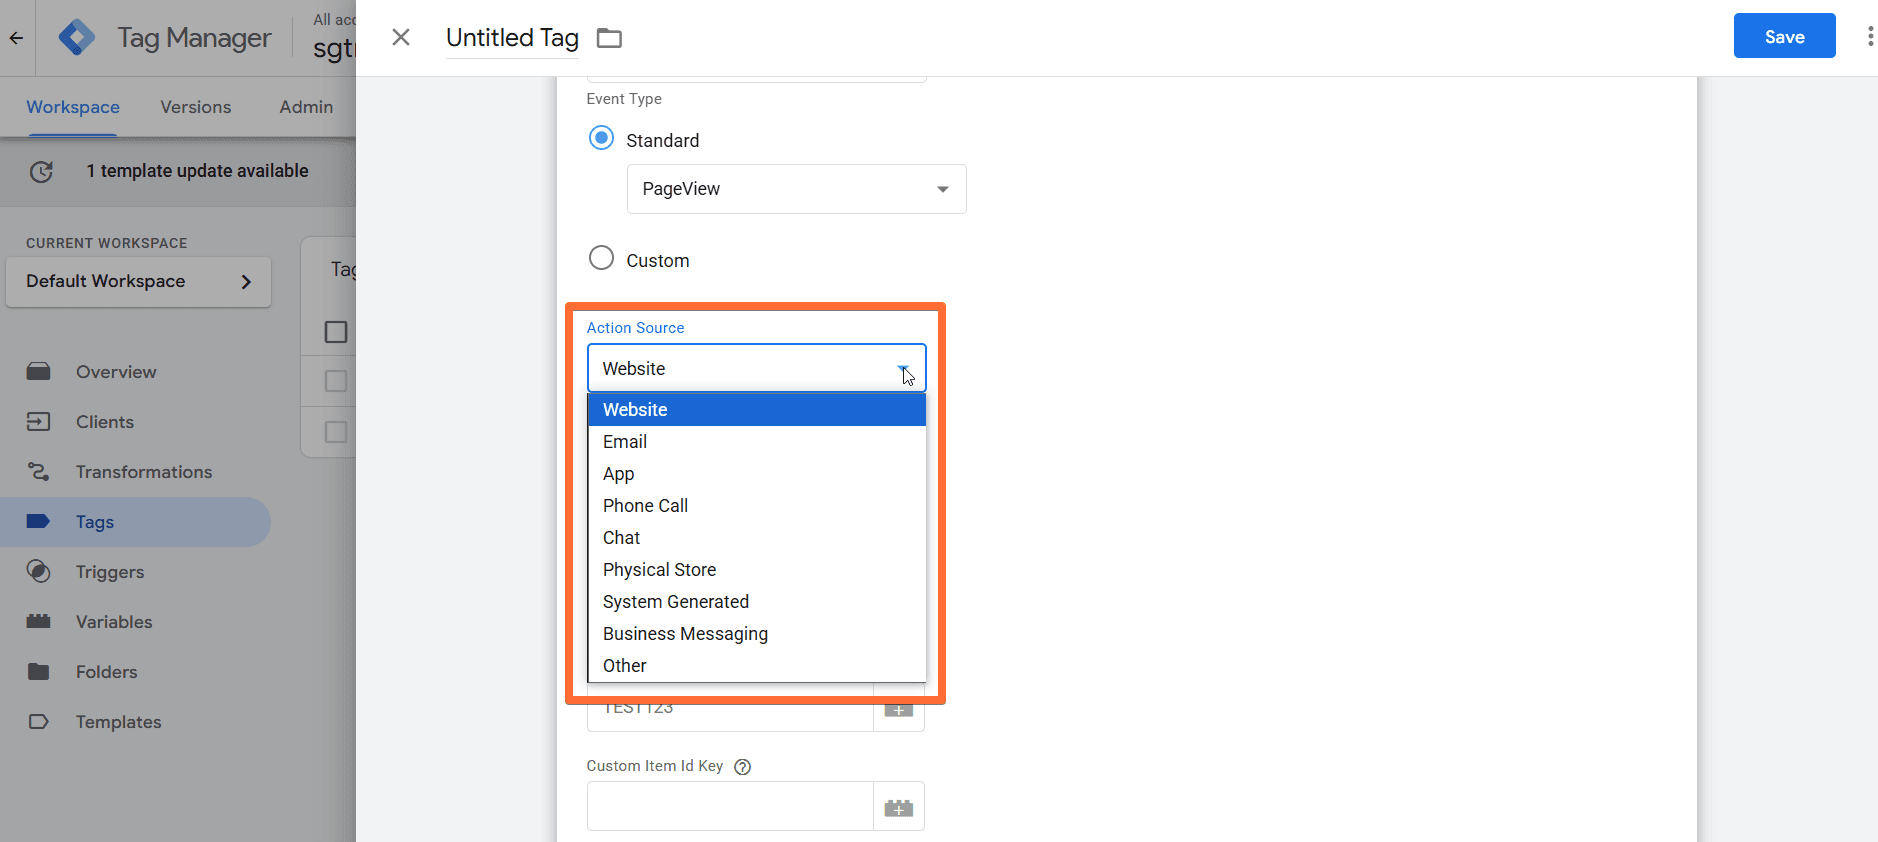Go to Folders in the sidebar
This screenshot has width=1878, height=842.
[107, 672]
